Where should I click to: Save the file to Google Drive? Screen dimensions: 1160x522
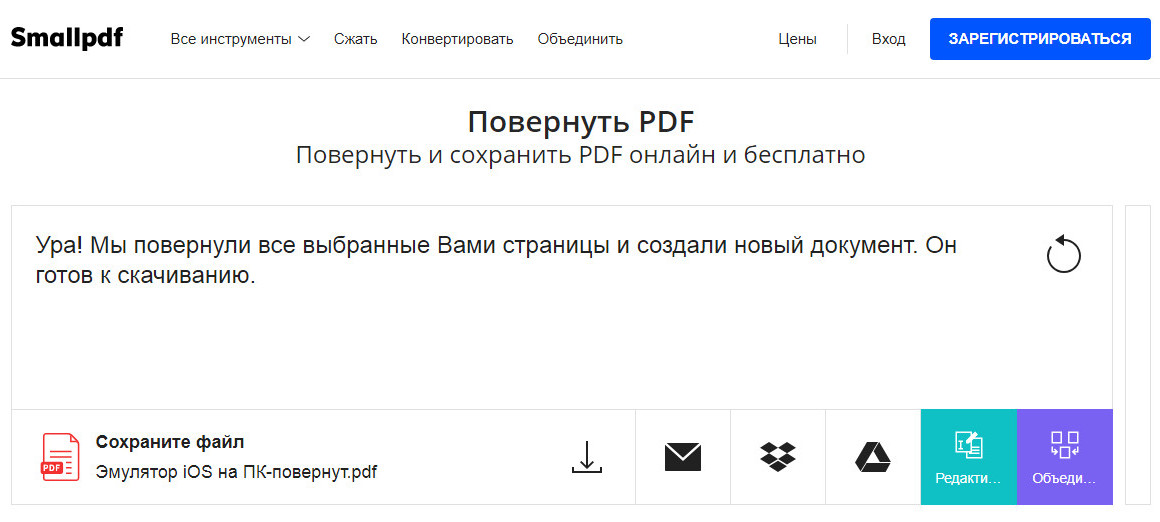(873, 457)
